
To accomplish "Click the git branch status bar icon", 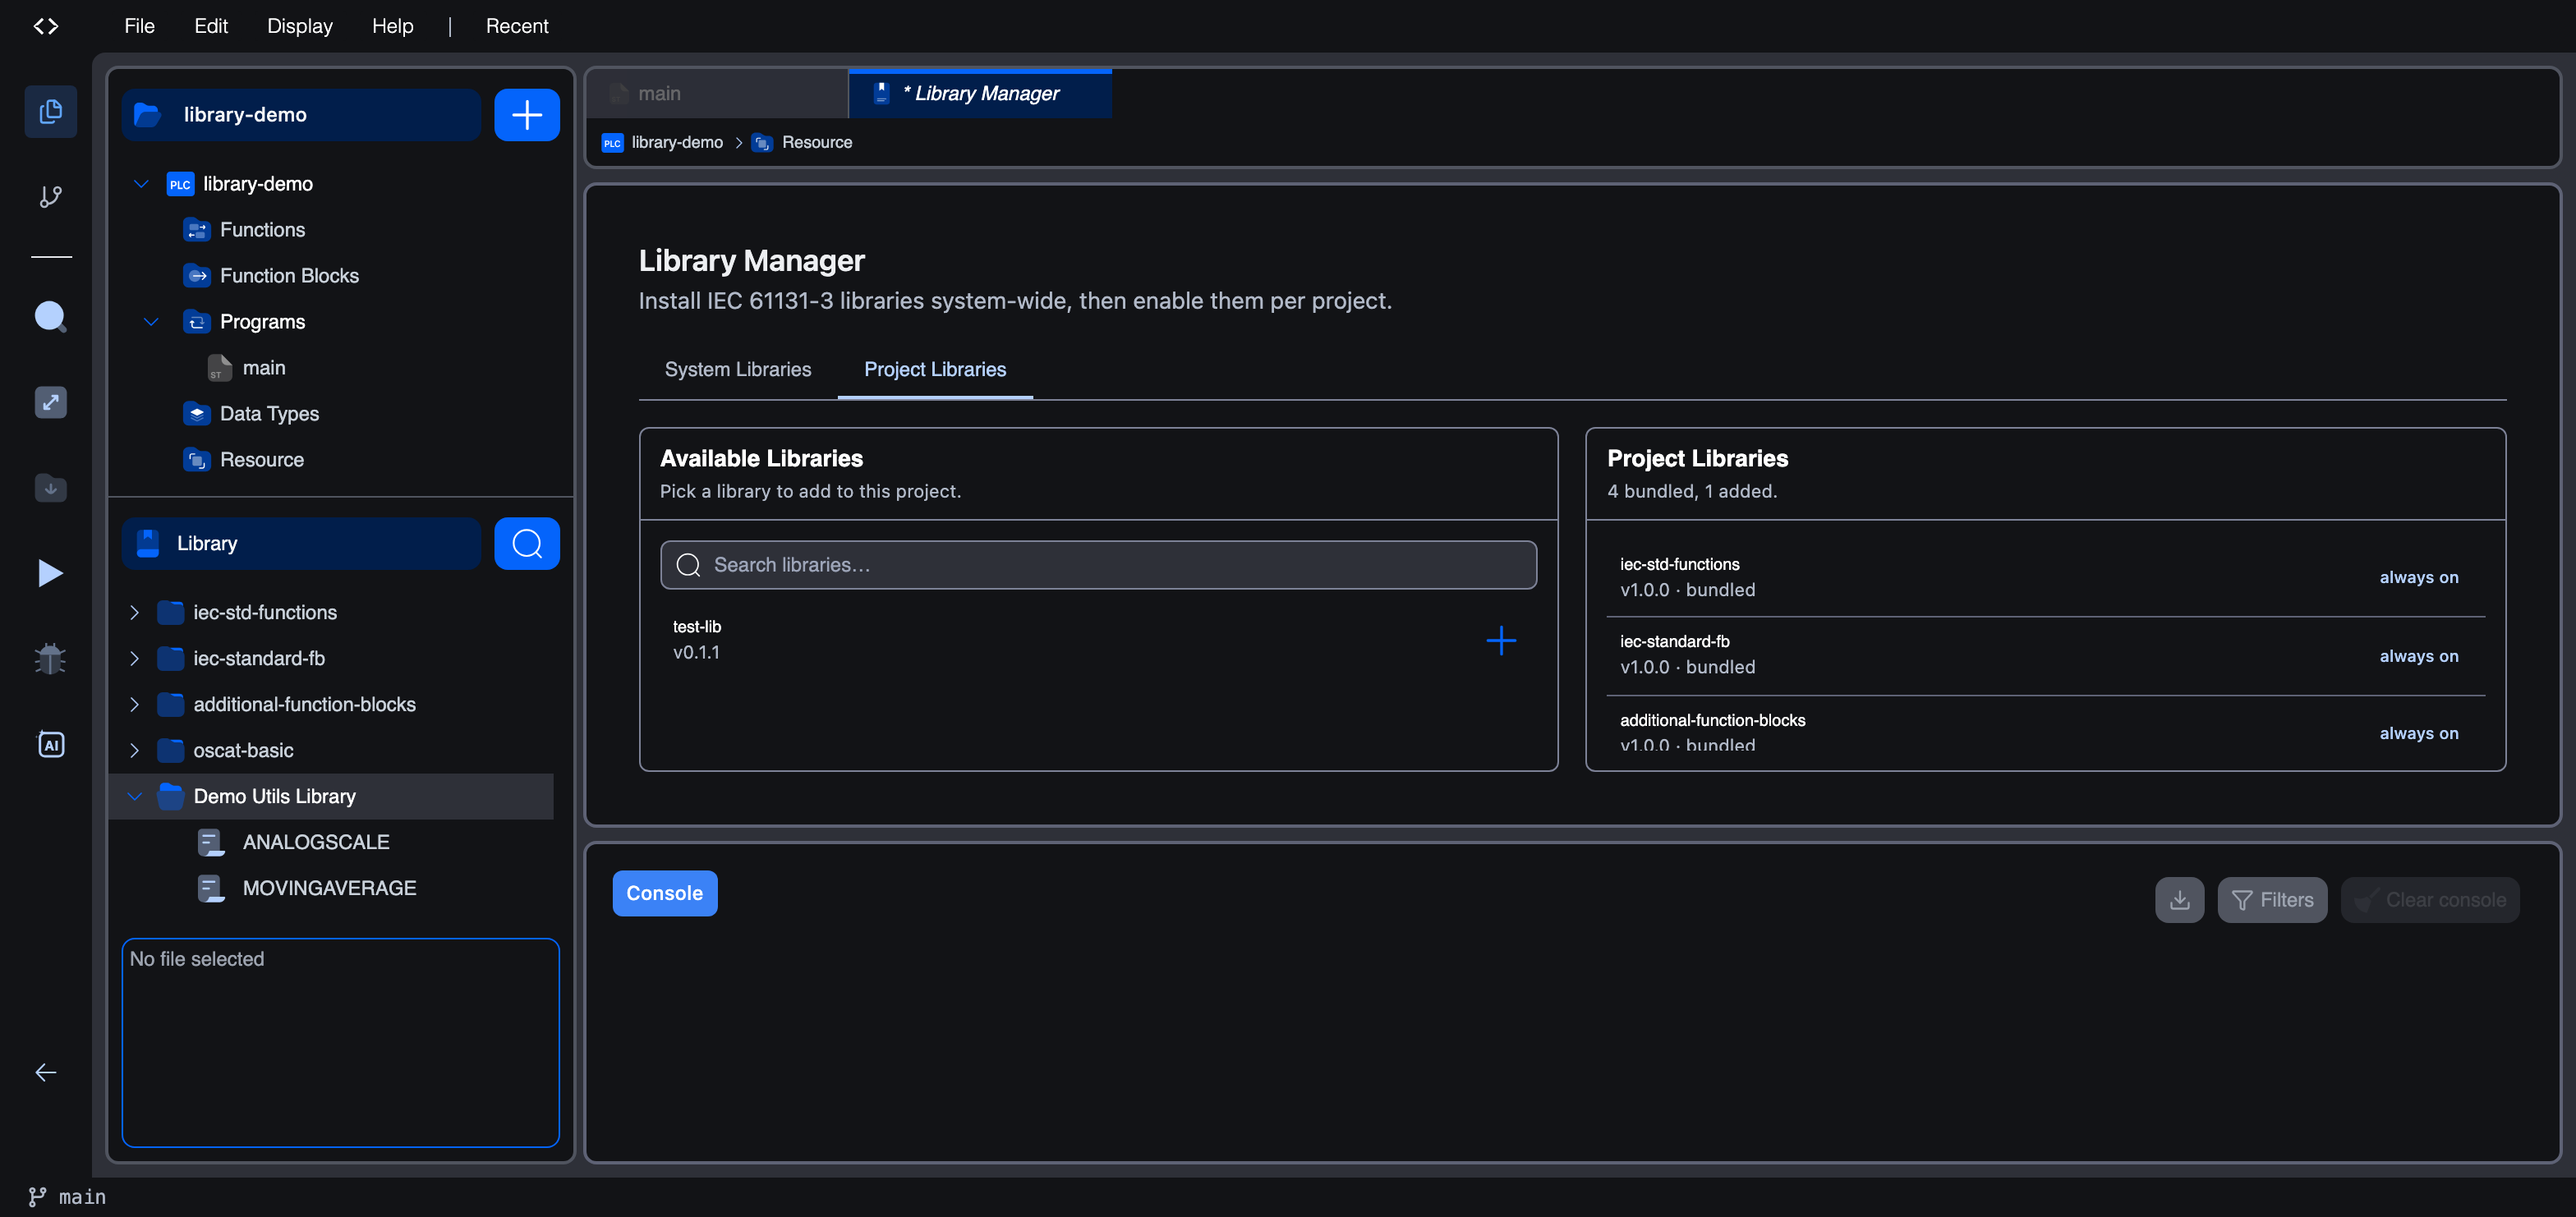I will (x=37, y=1196).
